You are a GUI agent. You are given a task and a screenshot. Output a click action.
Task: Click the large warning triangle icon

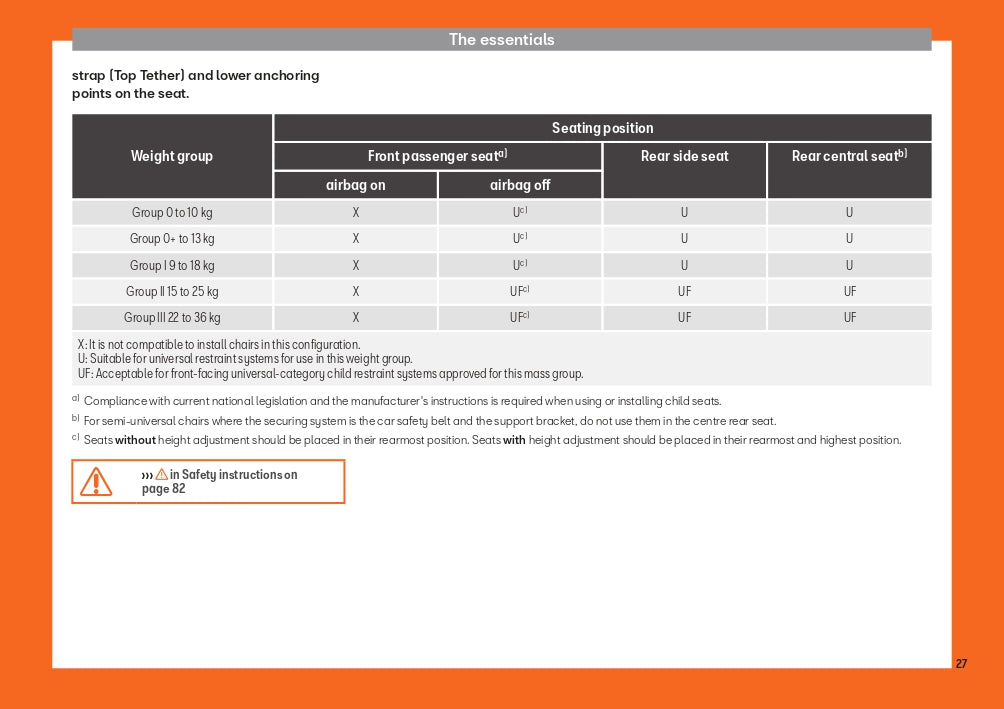coord(96,482)
